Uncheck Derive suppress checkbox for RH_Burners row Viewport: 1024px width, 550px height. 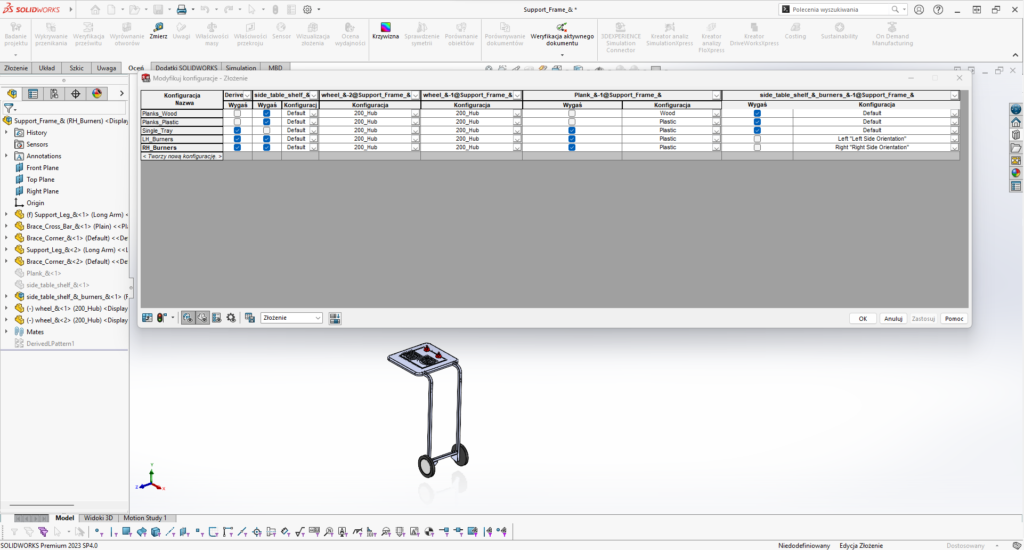coord(237,147)
